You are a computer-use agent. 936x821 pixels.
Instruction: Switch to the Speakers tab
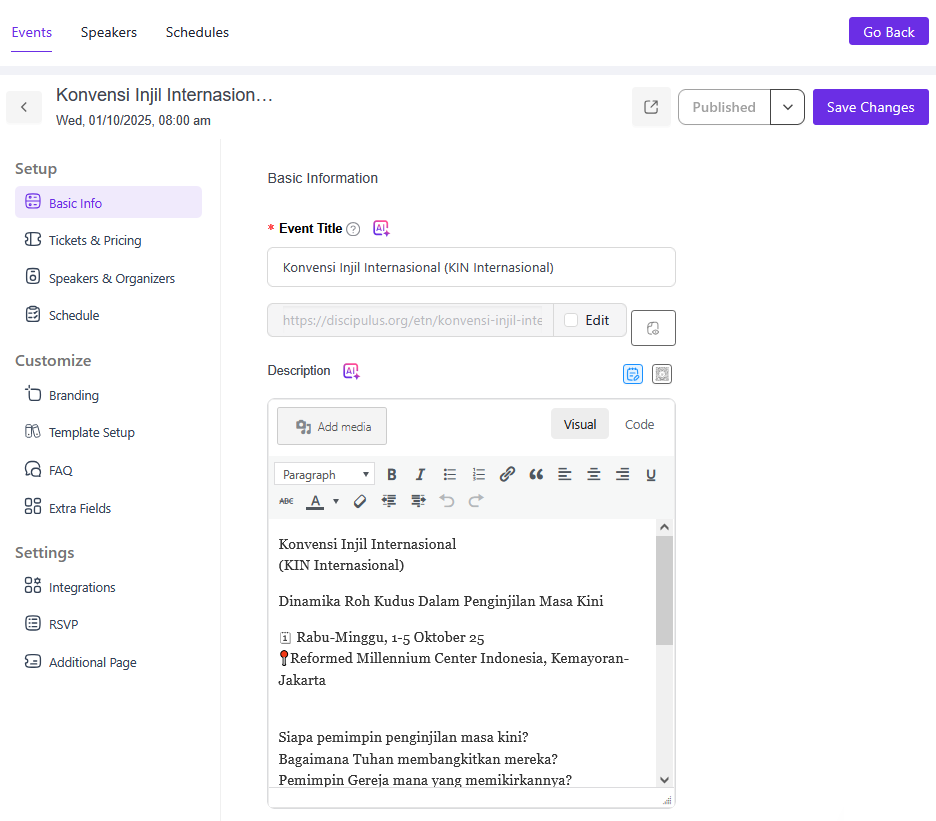coord(109,32)
